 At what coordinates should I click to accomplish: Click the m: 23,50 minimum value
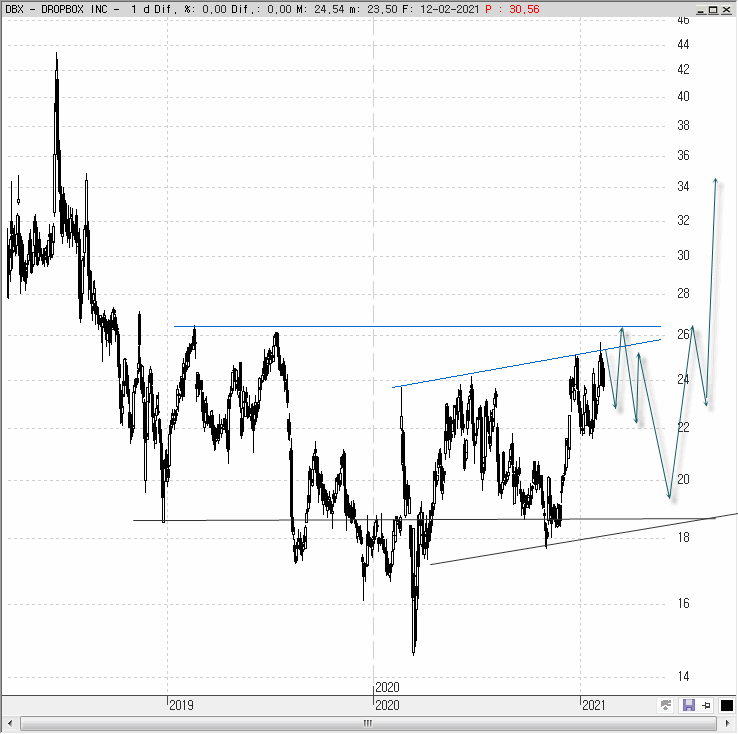[x=374, y=9]
